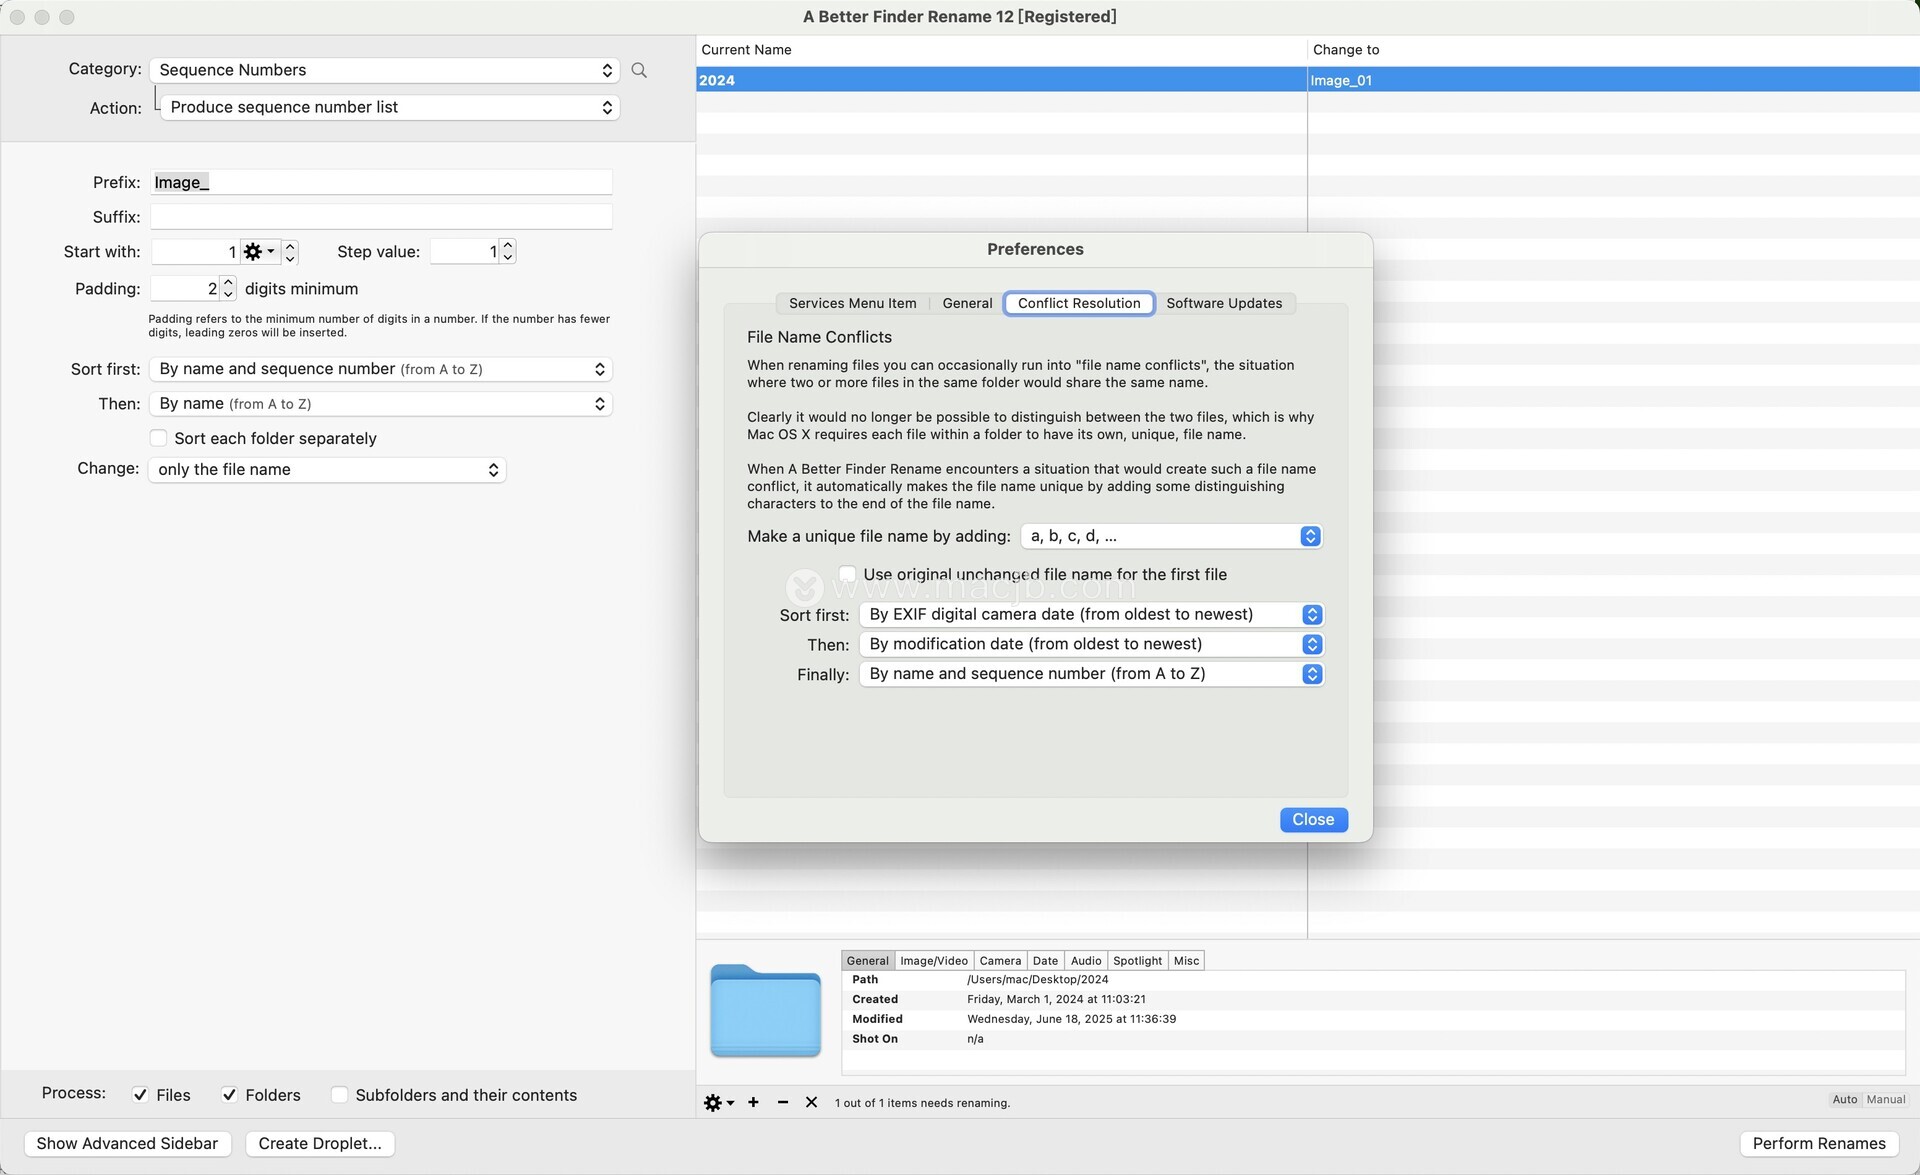Open the Then dropdown showing By name

point(380,404)
